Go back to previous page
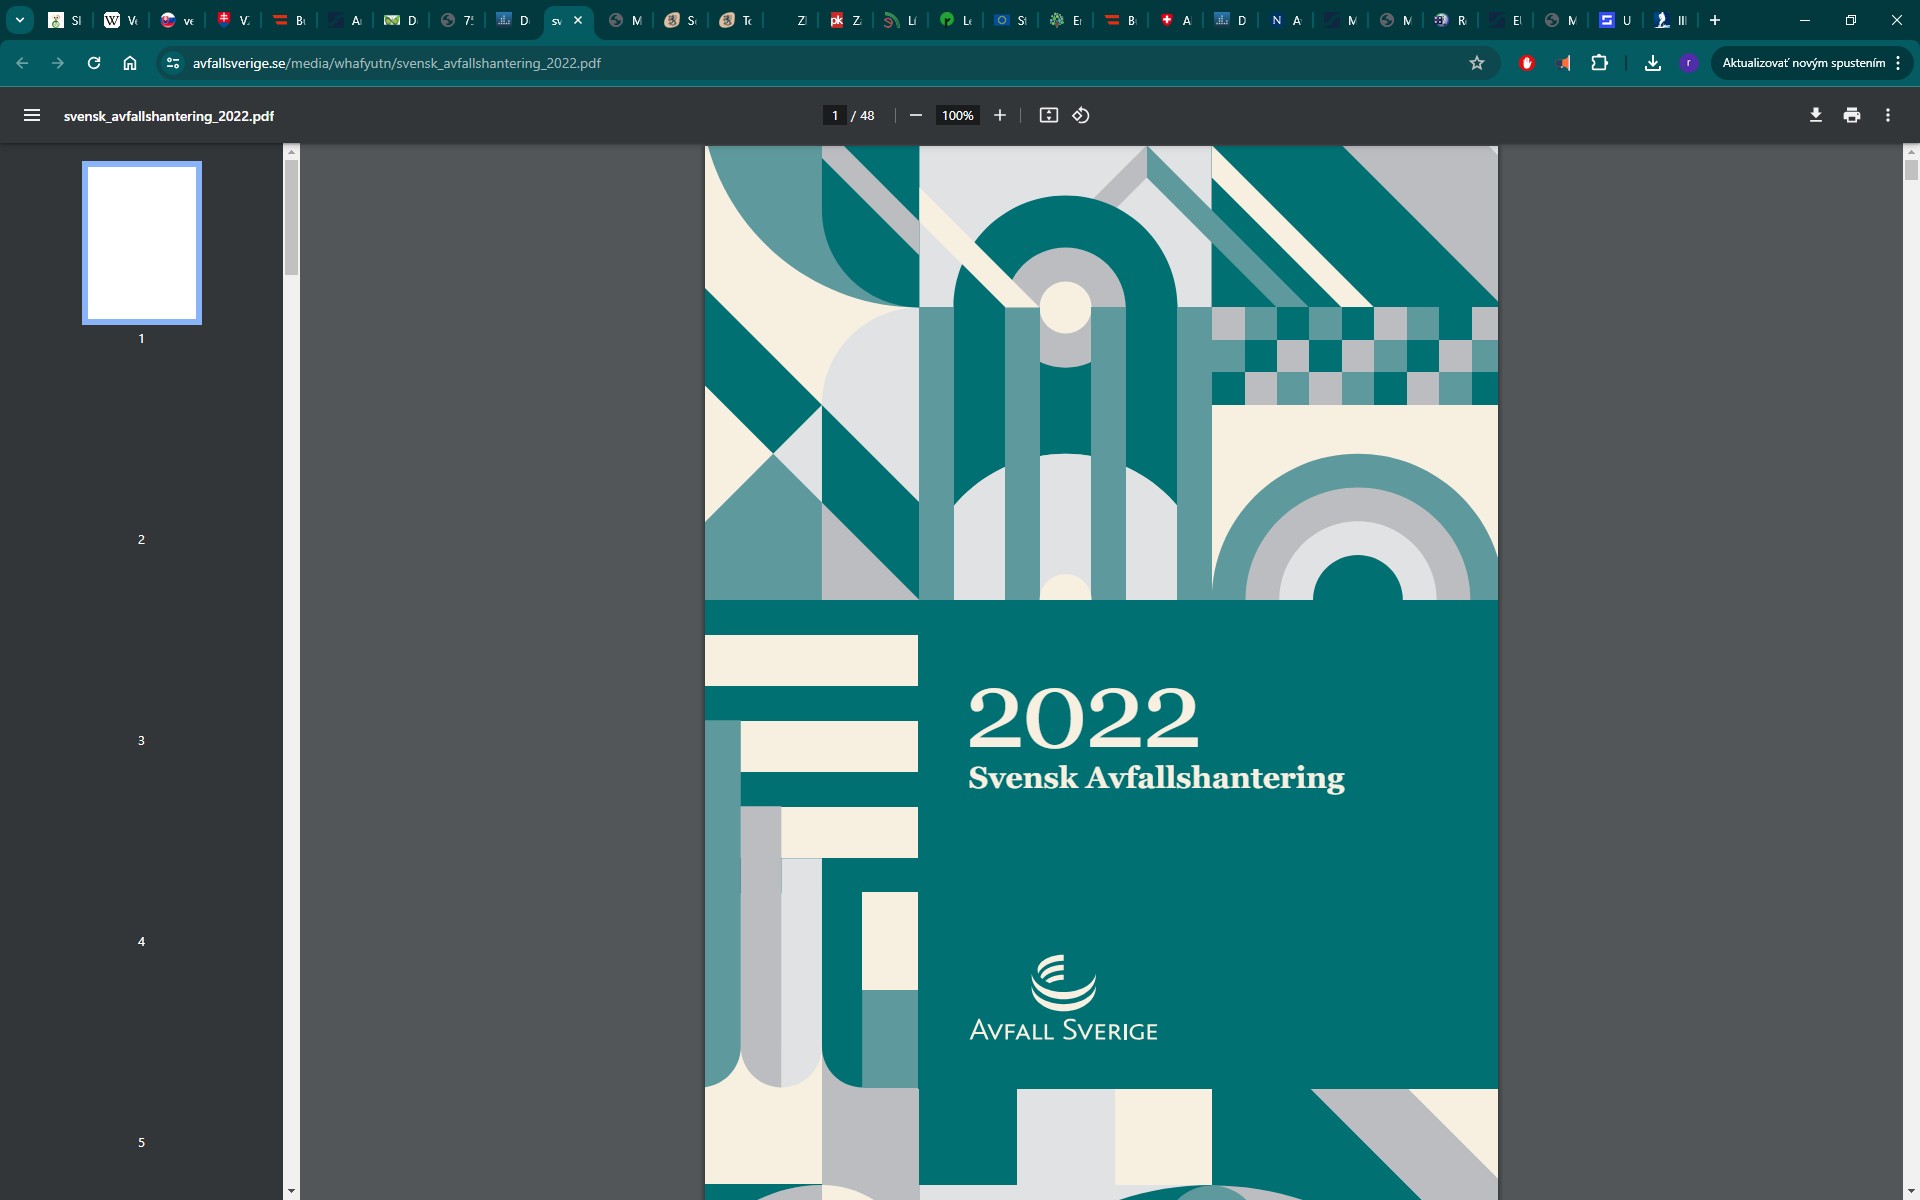 click(x=22, y=63)
